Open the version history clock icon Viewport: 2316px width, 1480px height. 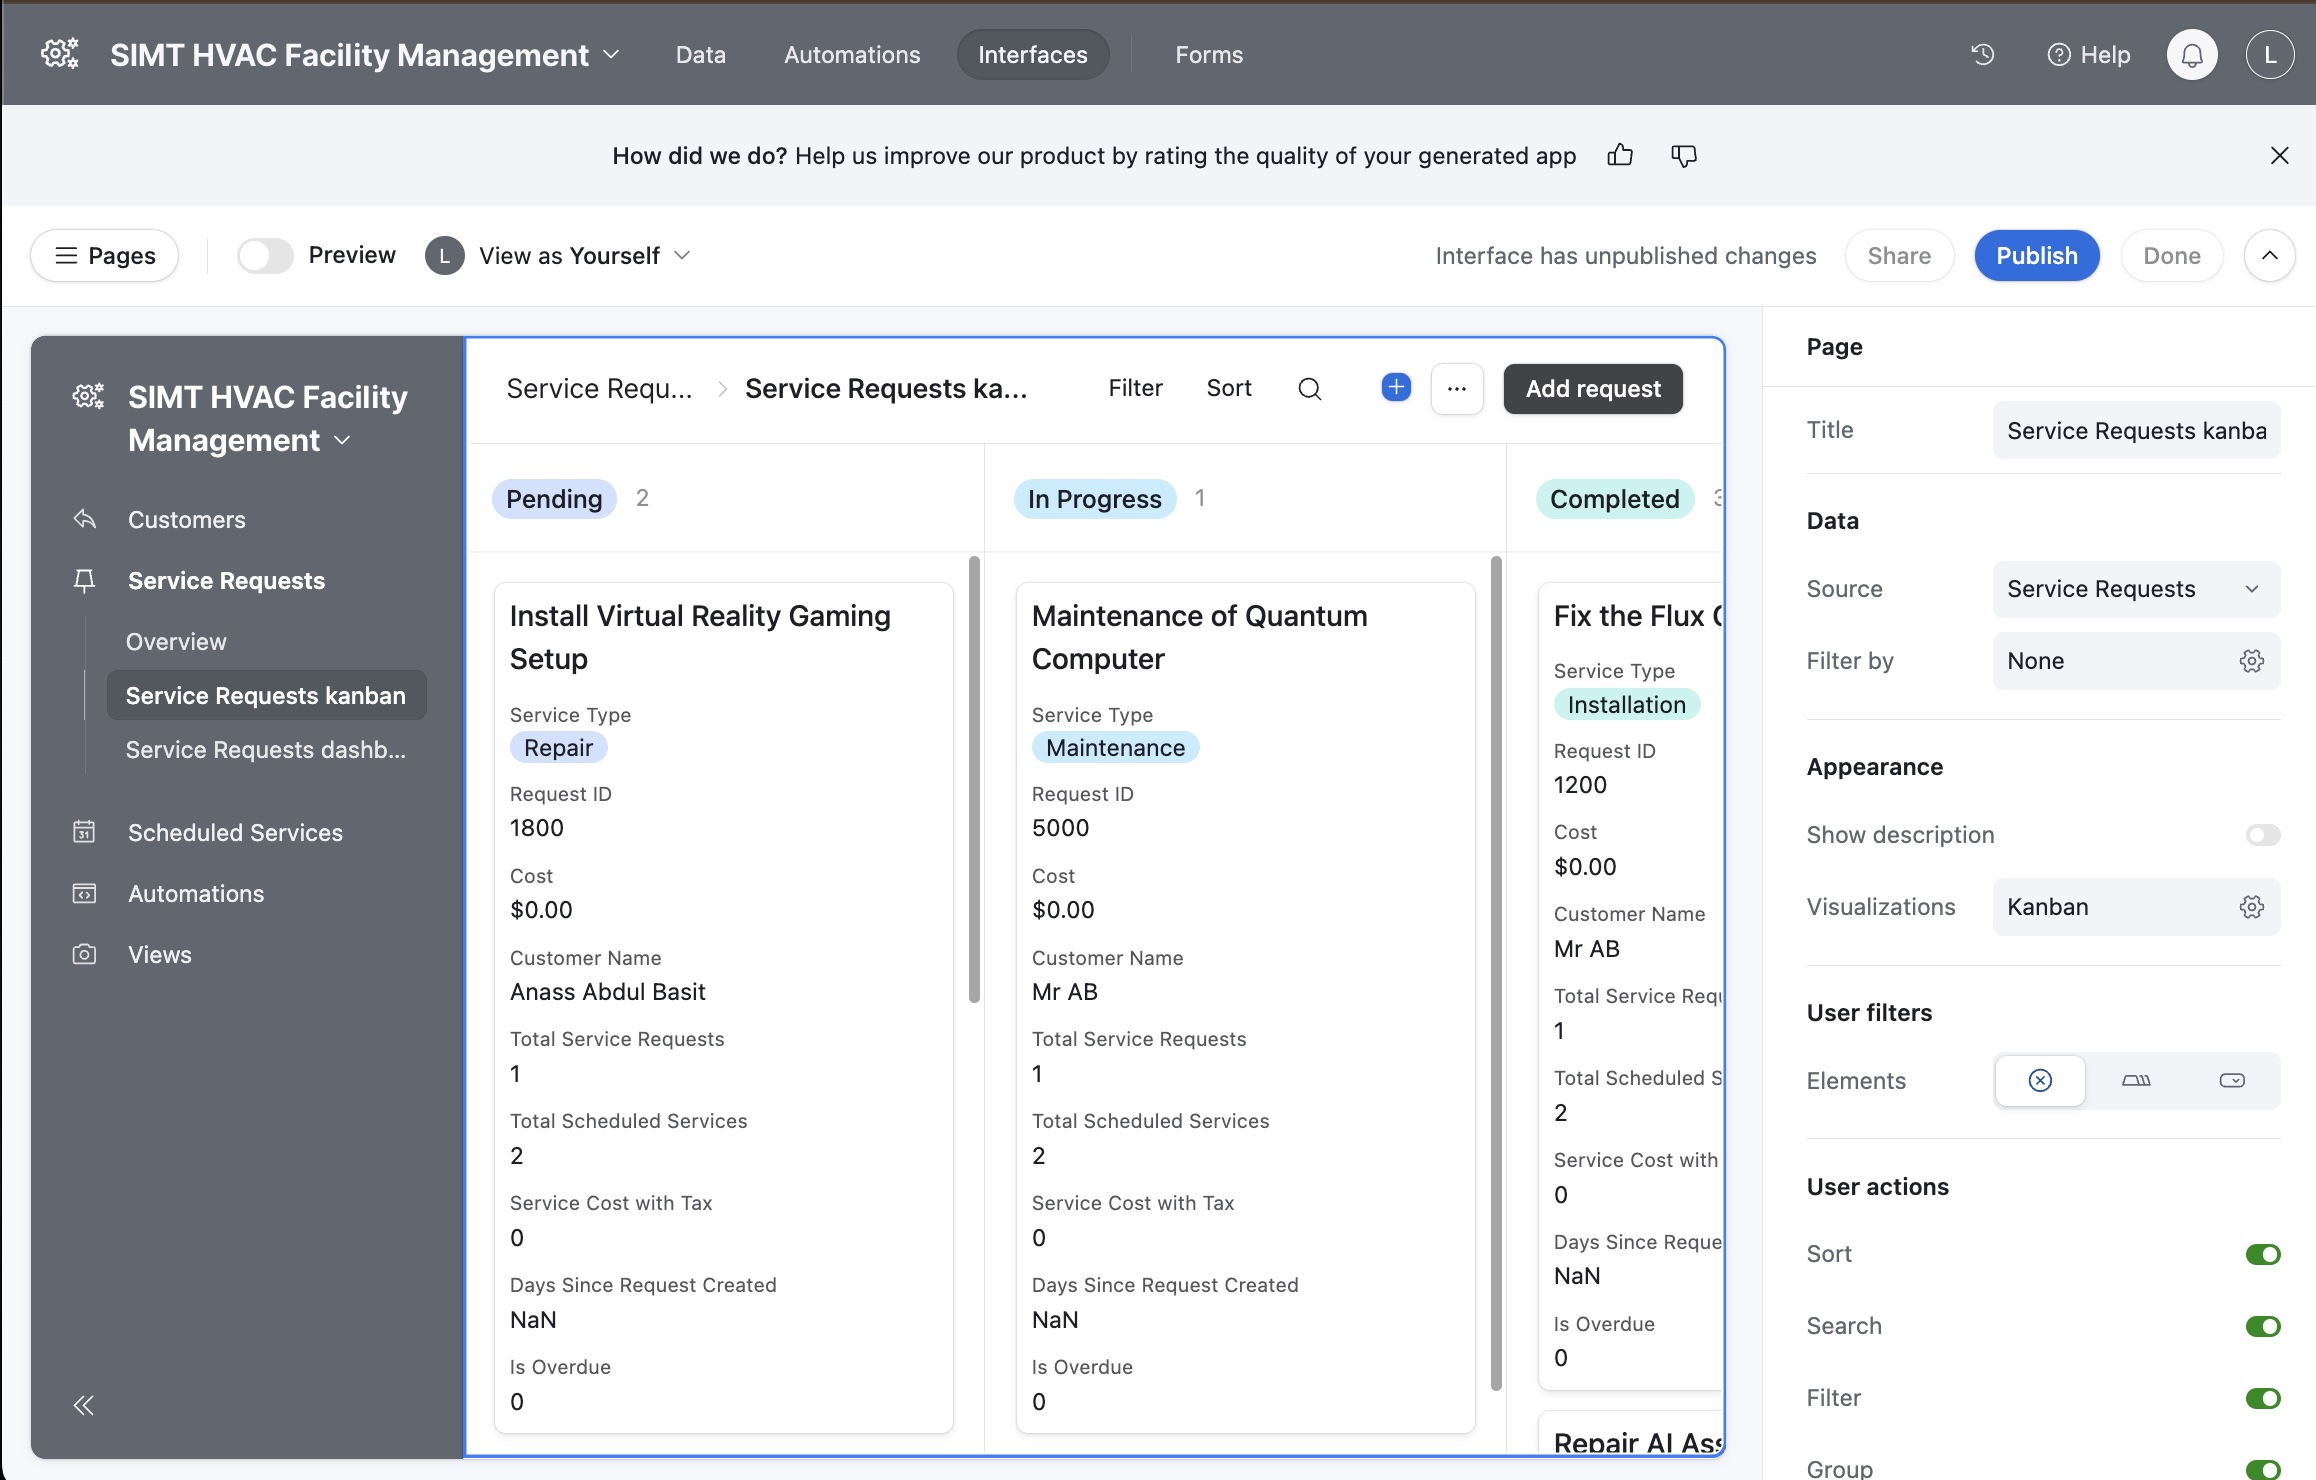click(1982, 55)
